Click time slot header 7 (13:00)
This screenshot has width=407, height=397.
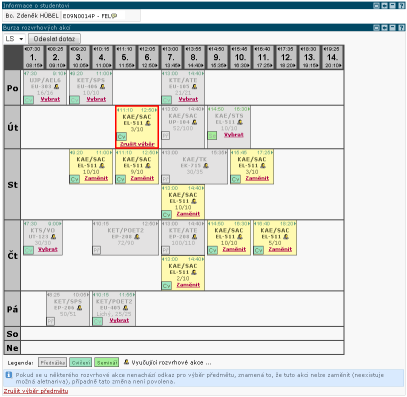point(171,57)
